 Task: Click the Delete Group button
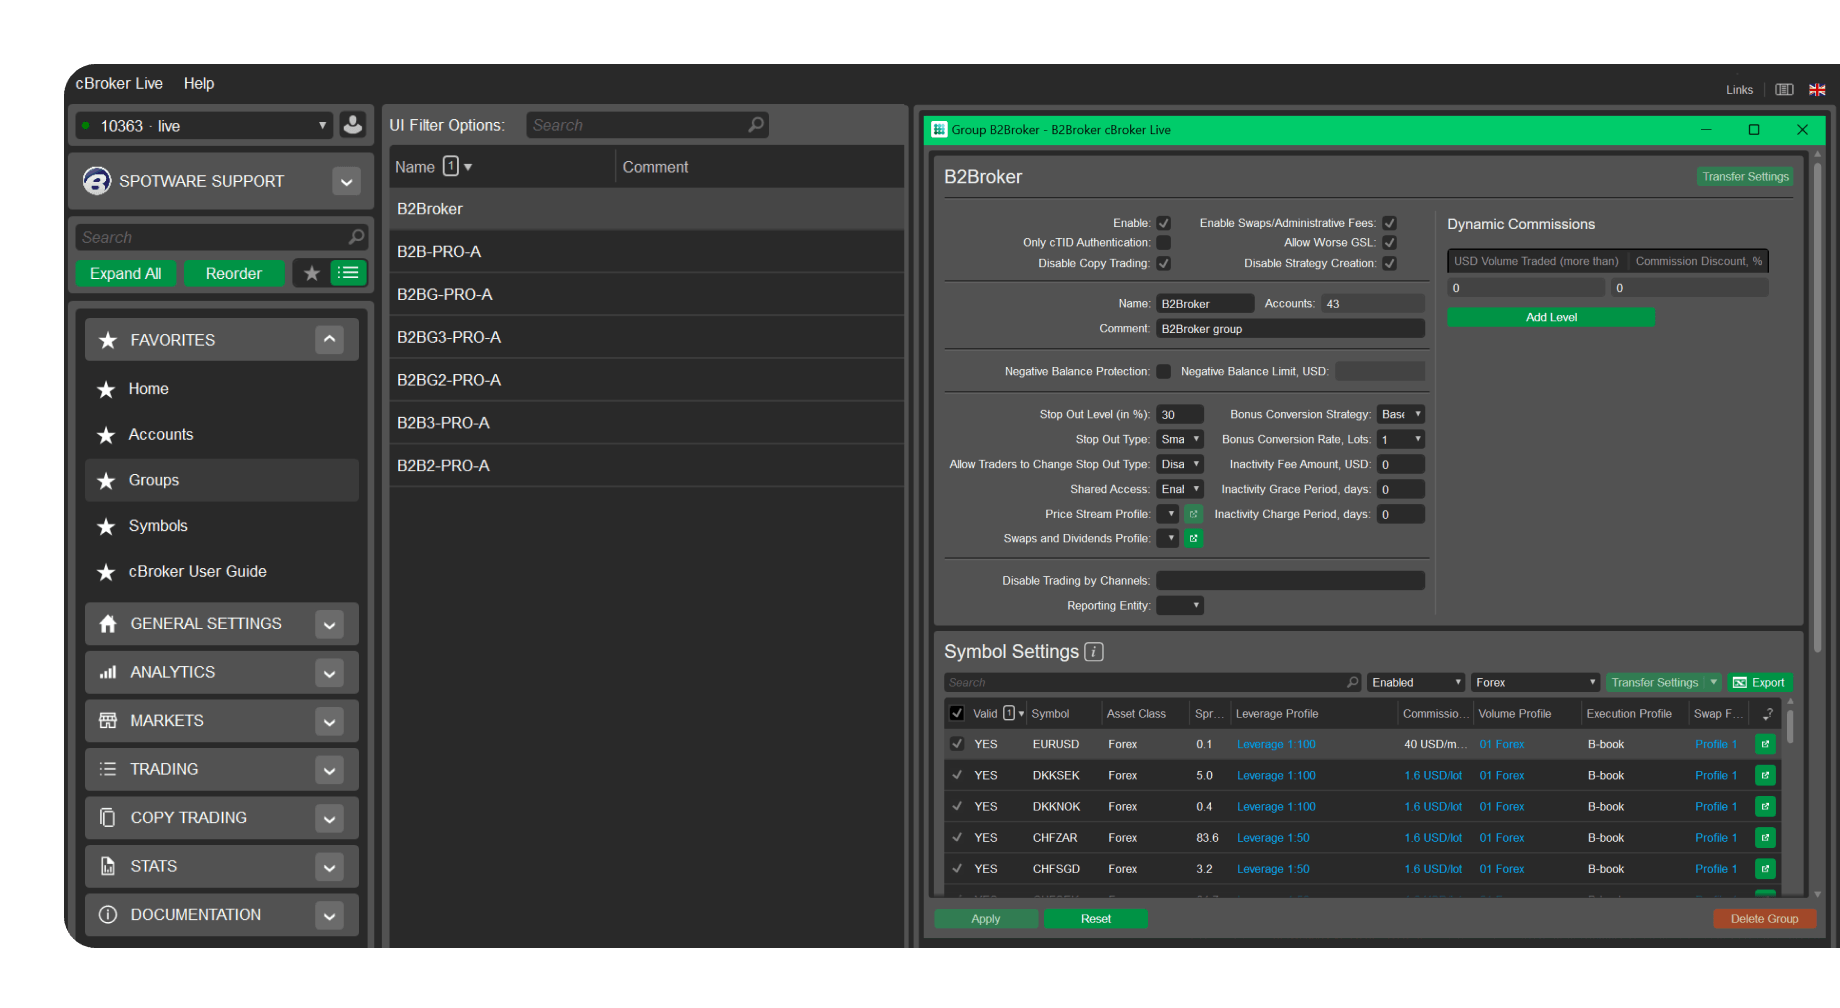click(x=1764, y=919)
